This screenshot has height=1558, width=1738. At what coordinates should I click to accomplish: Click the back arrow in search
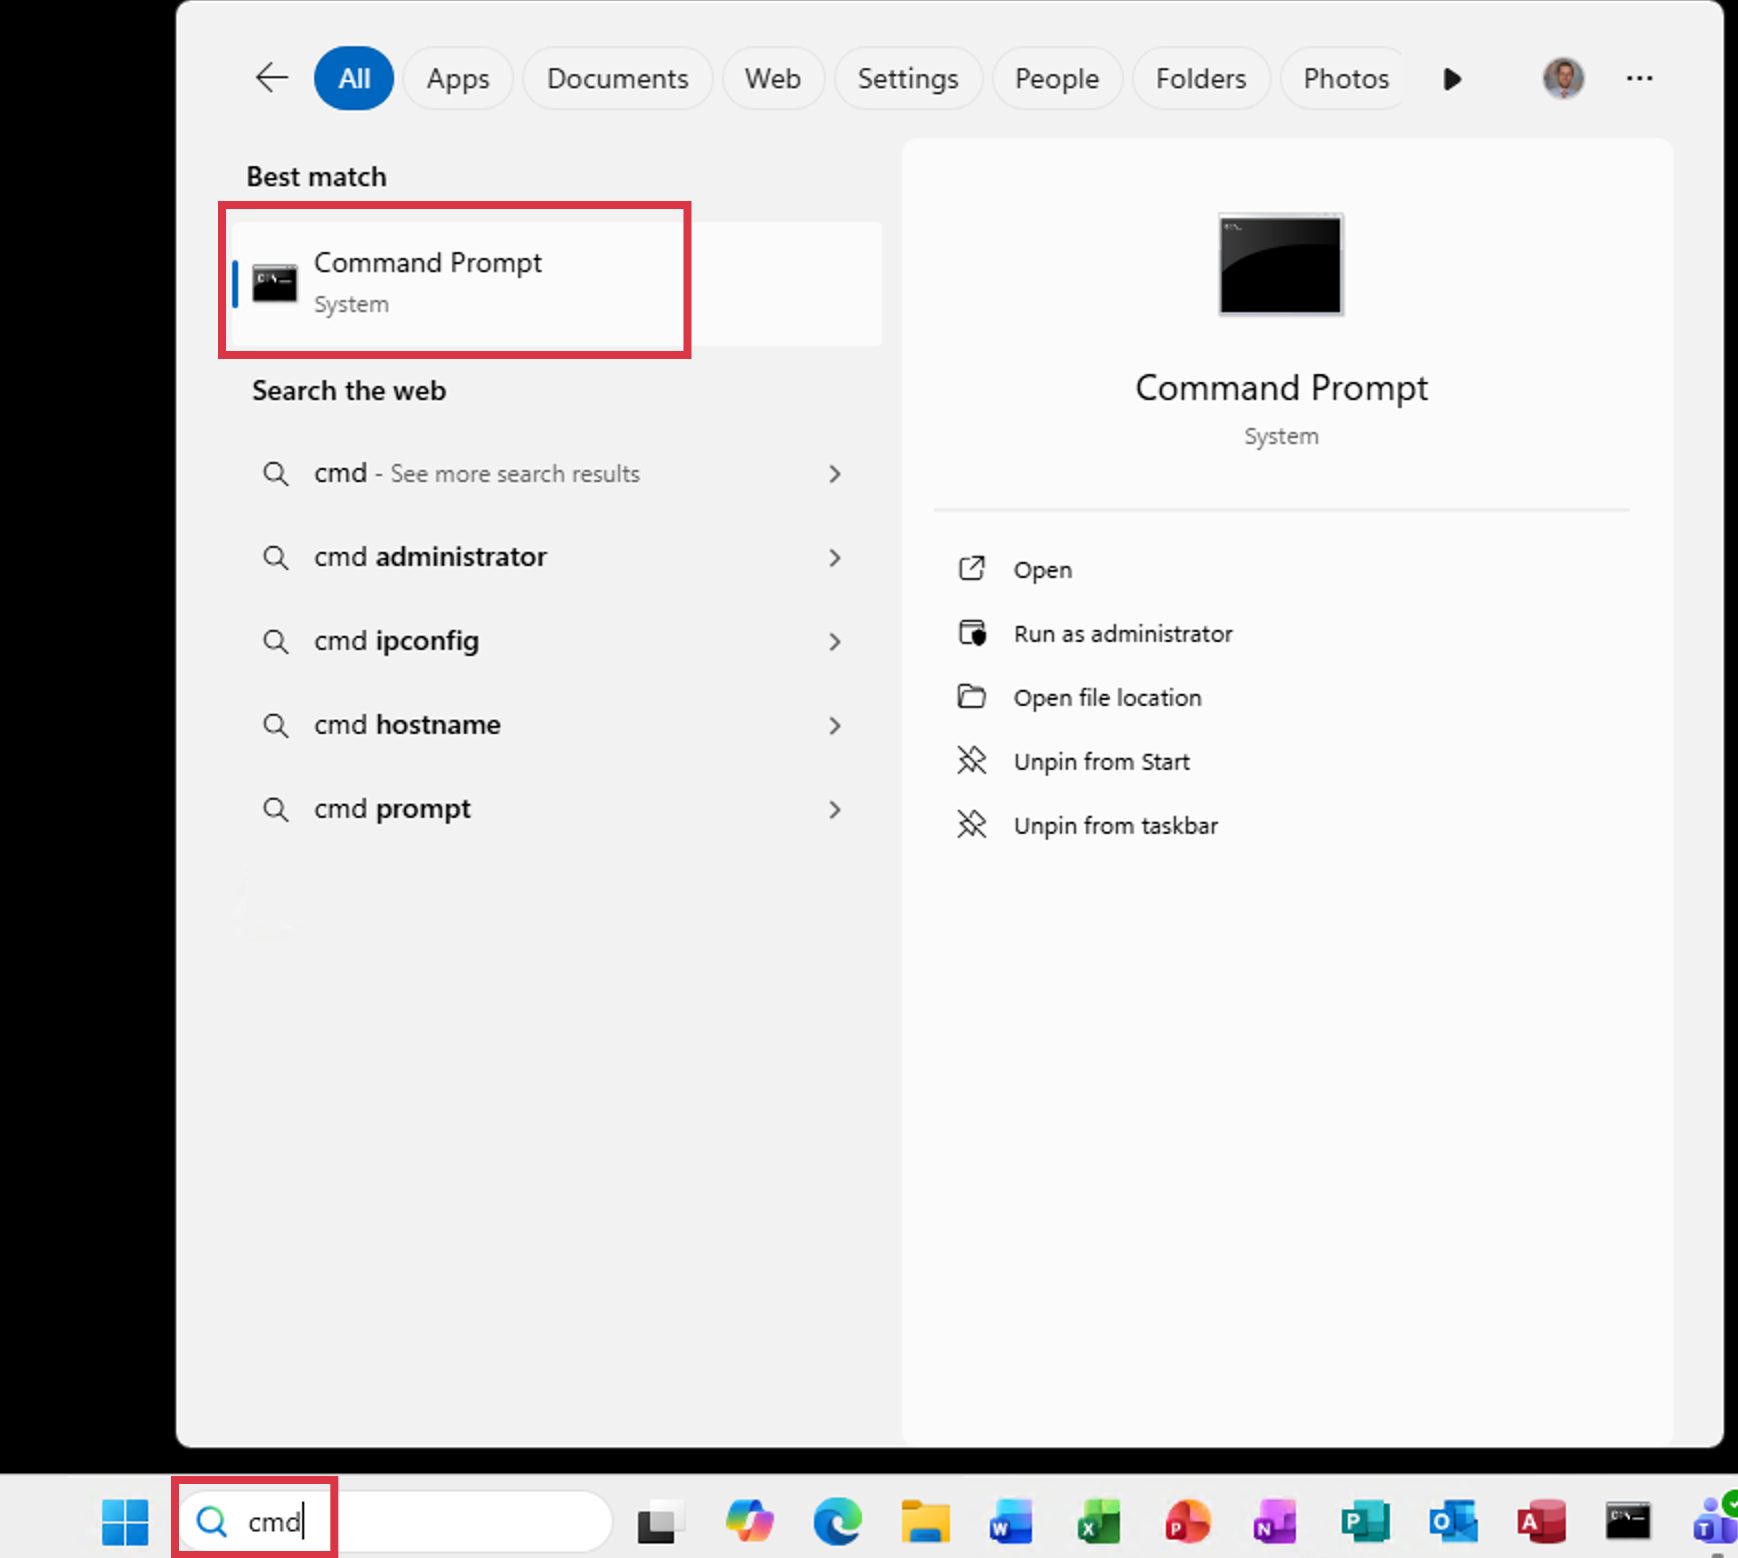(x=271, y=78)
